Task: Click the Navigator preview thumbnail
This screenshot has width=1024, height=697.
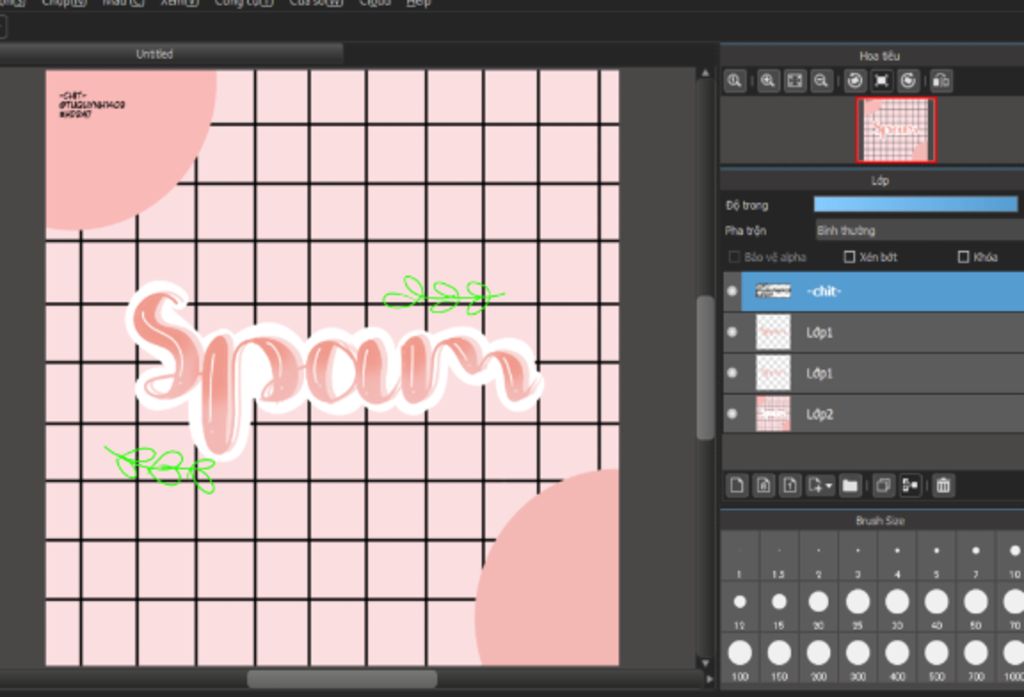Action: tap(896, 129)
